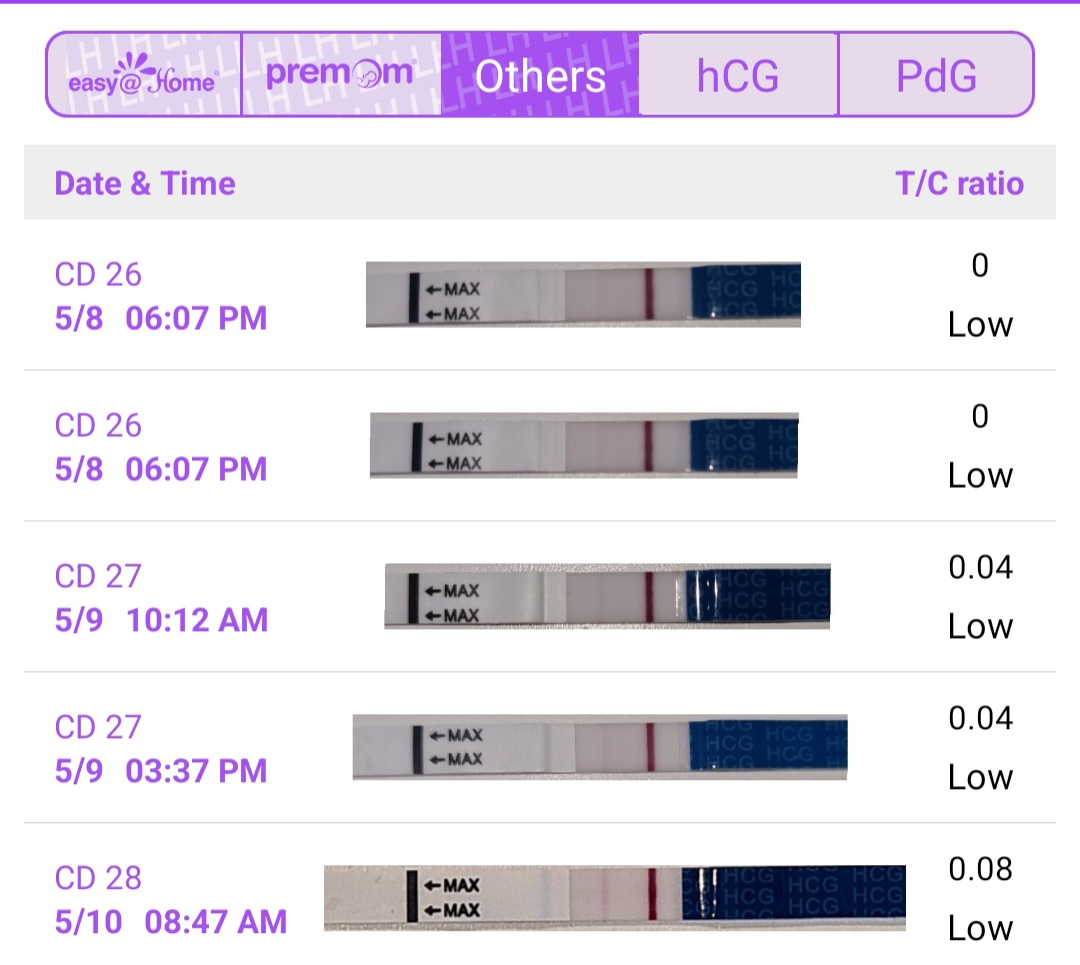Tap the strip photo for 5/10 08:47 AM
Screen dimensions: 1080x965
click(x=615, y=897)
